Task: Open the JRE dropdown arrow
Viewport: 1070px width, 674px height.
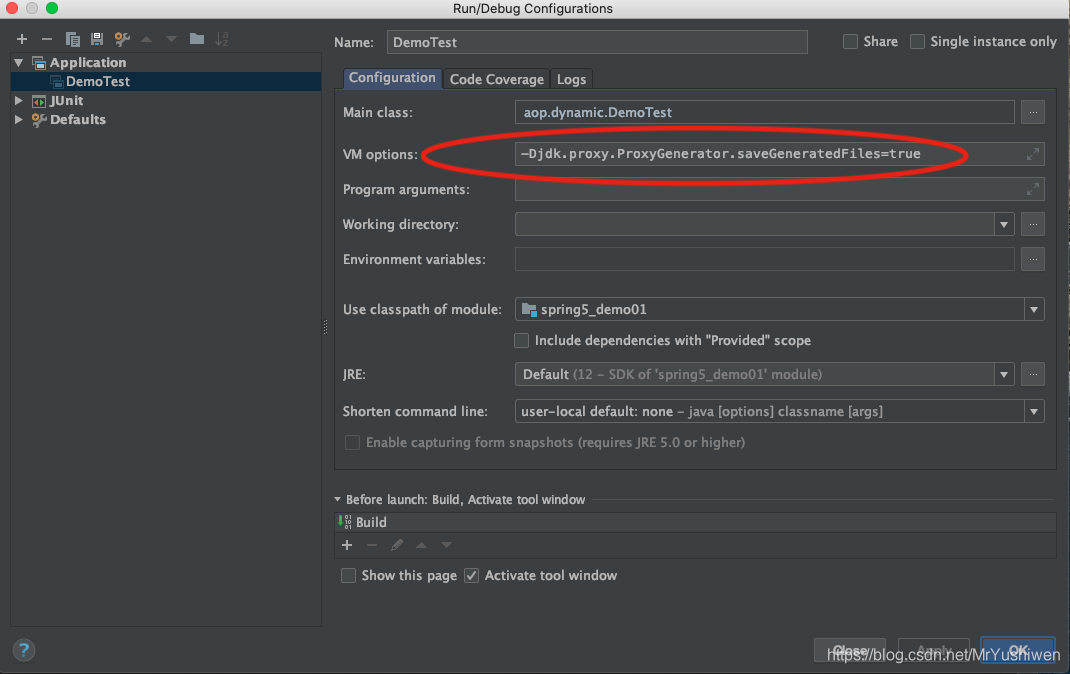Action: [1004, 374]
